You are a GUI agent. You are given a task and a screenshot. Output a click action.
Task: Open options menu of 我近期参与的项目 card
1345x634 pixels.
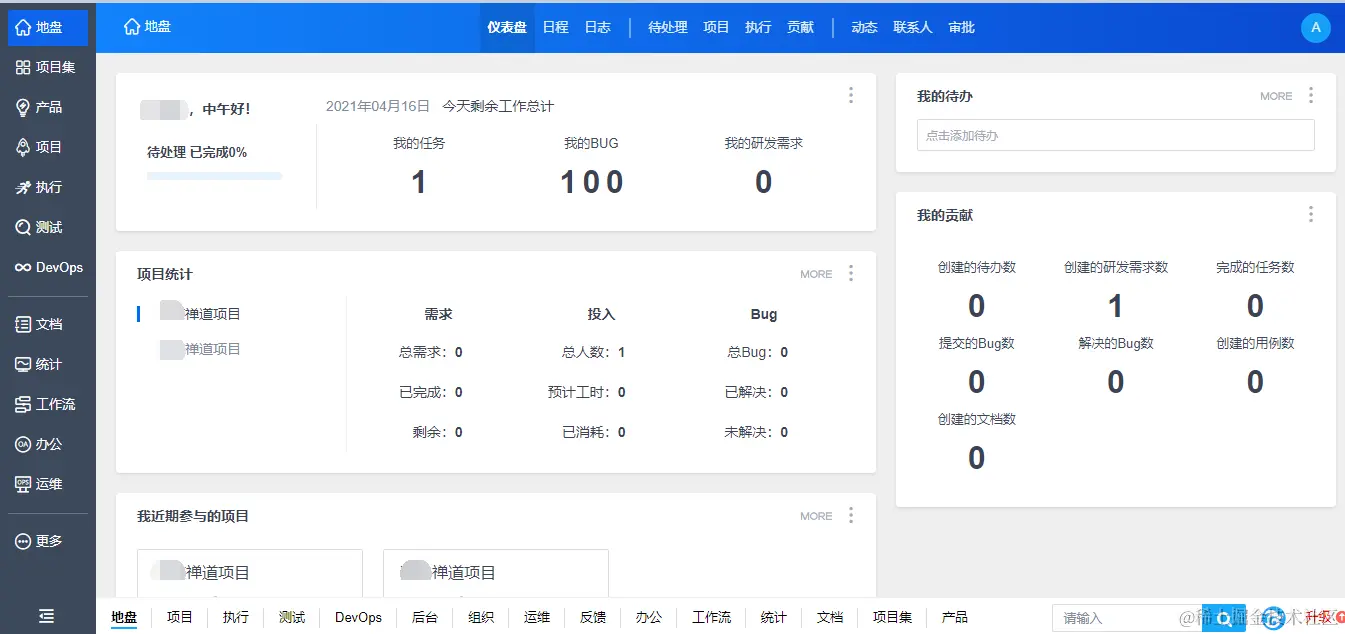(851, 515)
